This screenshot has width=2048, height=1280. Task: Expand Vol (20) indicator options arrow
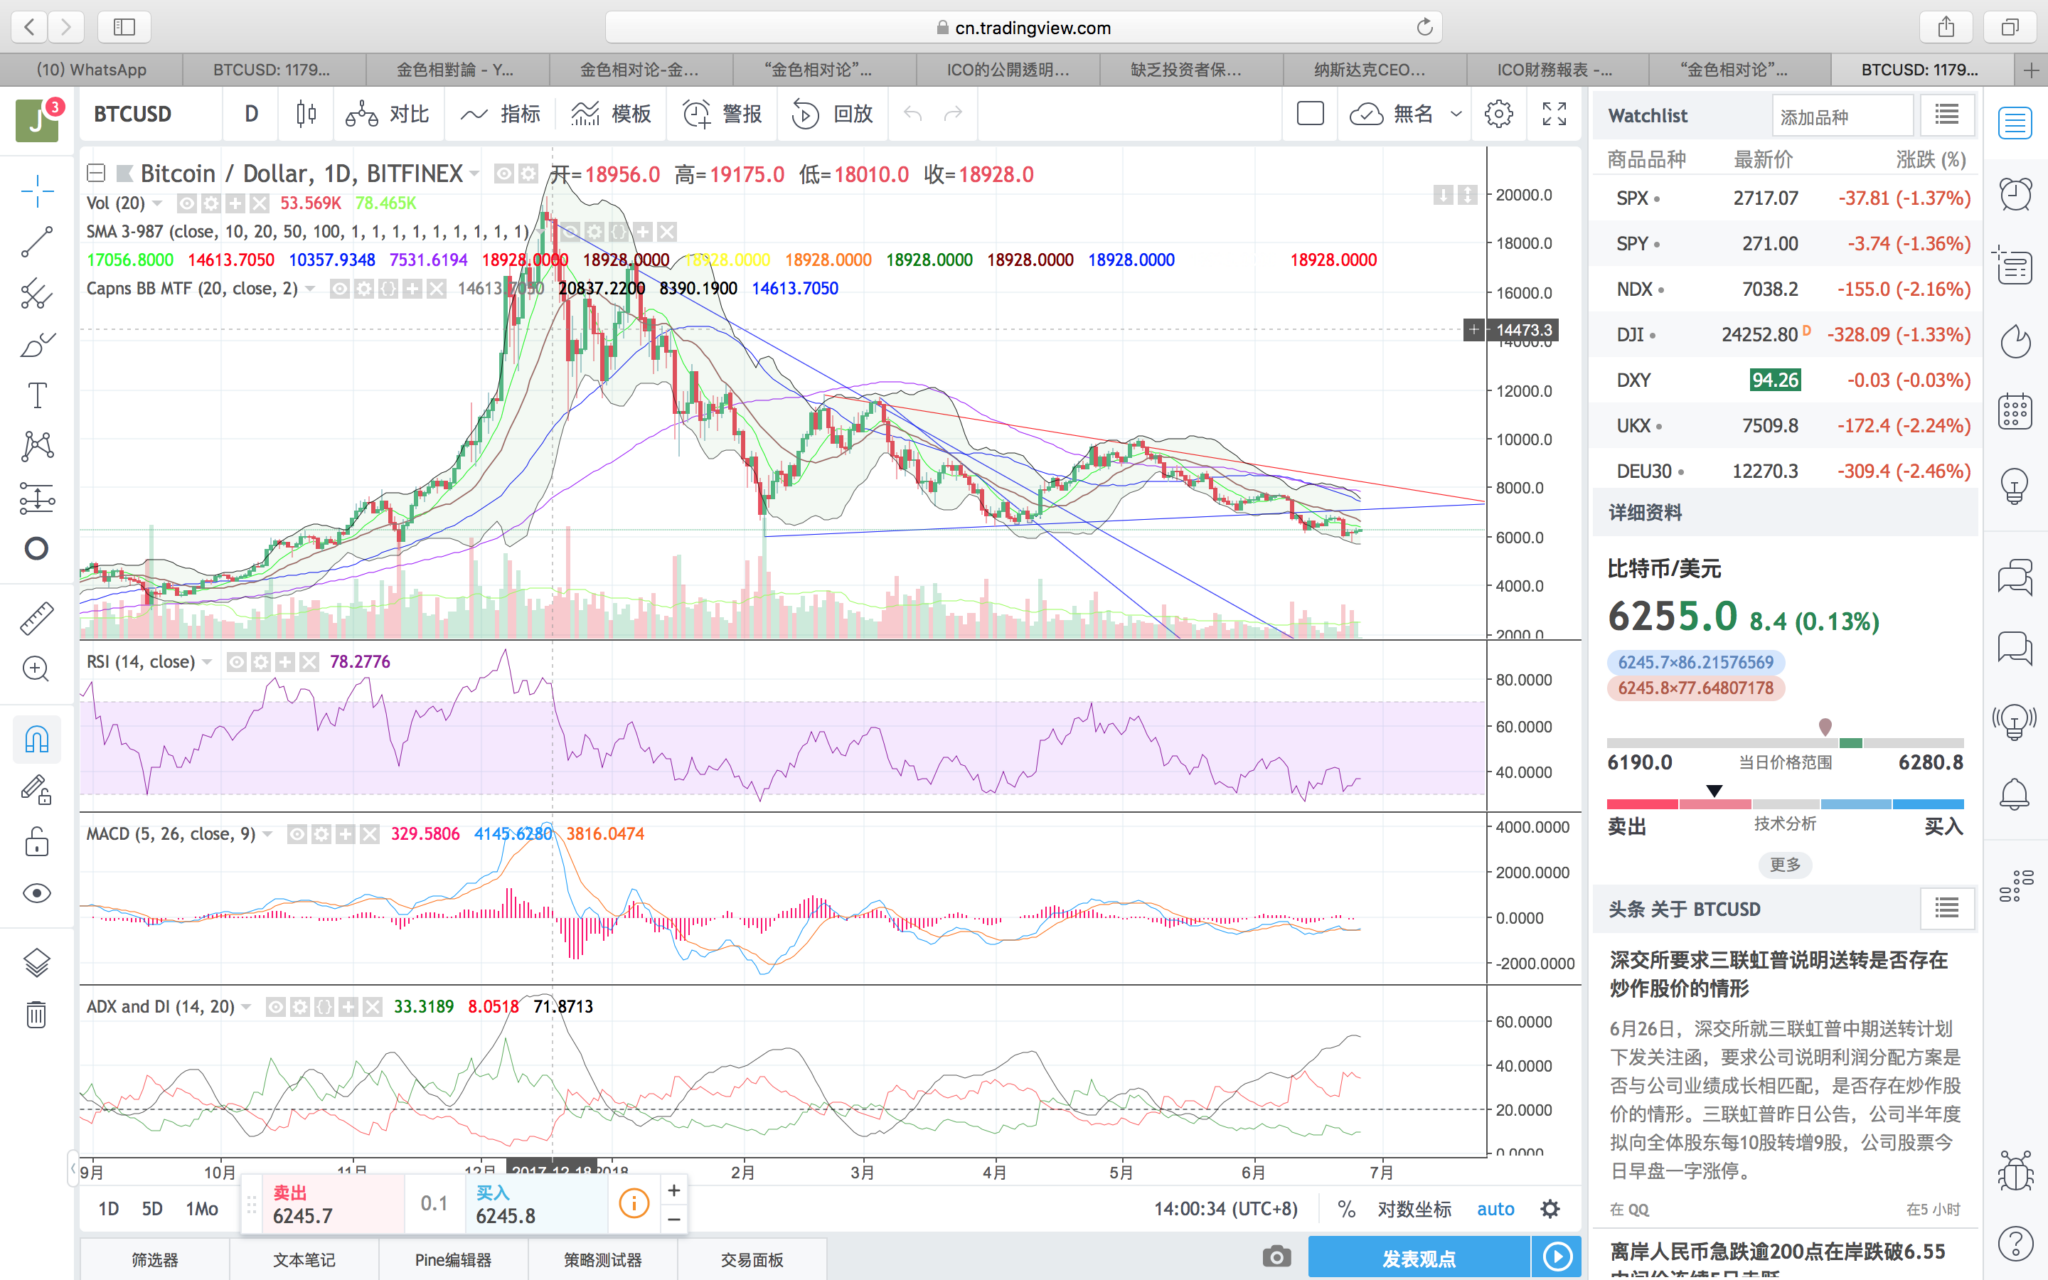(x=157, y=203)
